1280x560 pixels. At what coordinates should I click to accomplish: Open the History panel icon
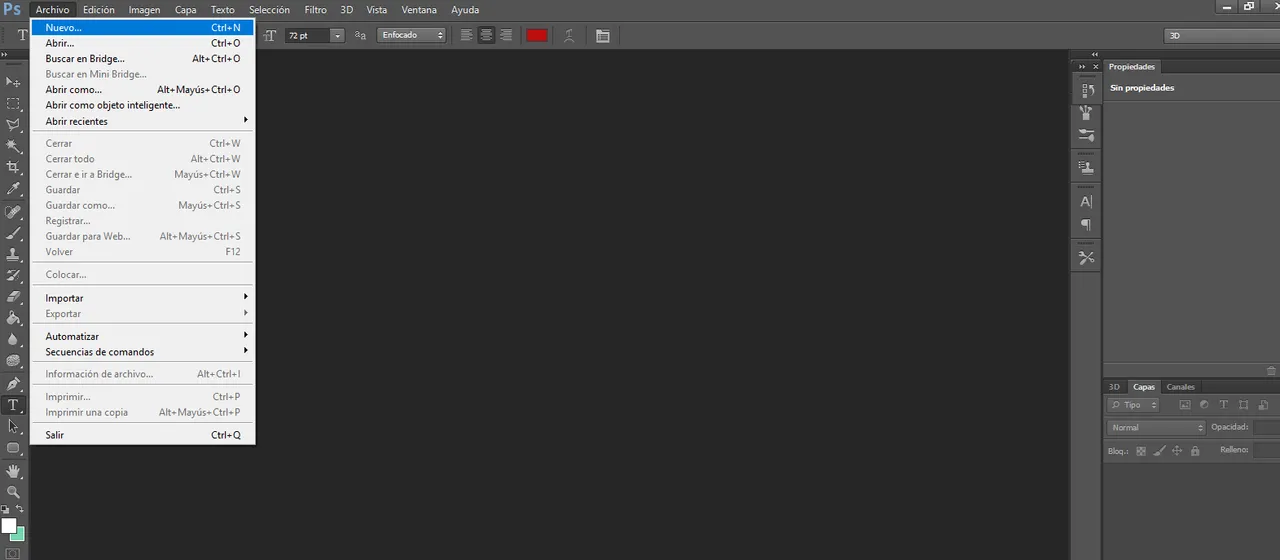(1086, 90)
